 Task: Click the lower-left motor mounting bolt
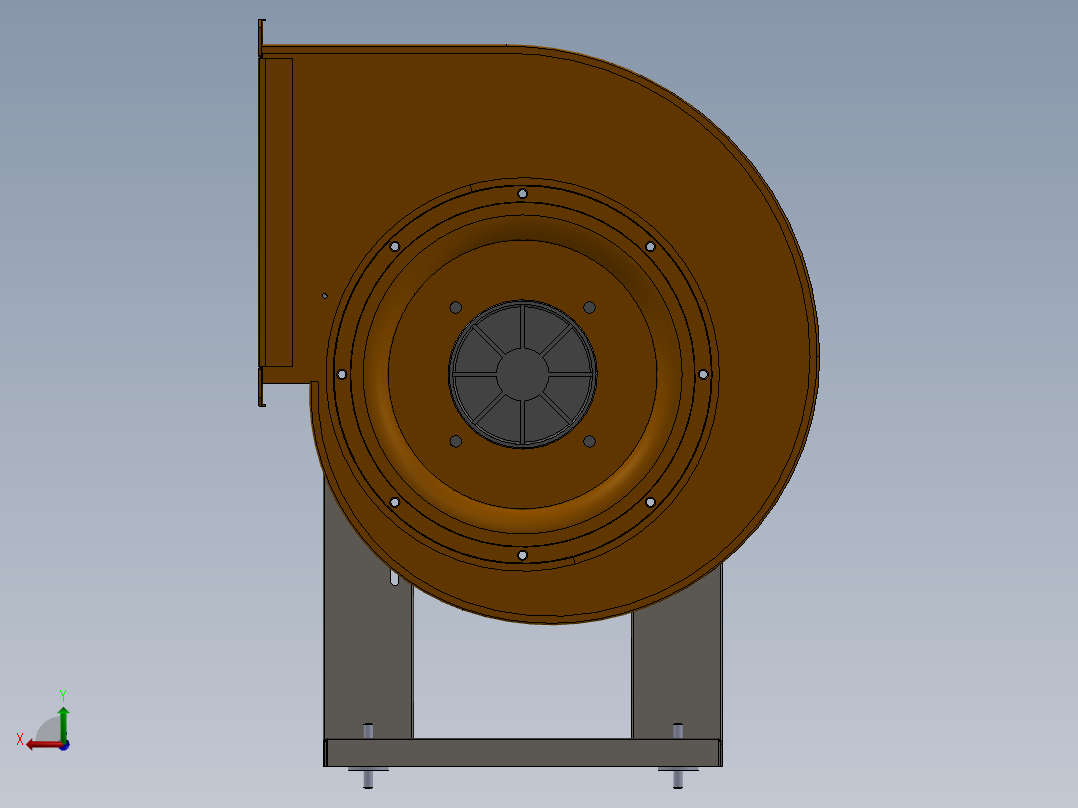pyautogui.click(x=456, y=441)
